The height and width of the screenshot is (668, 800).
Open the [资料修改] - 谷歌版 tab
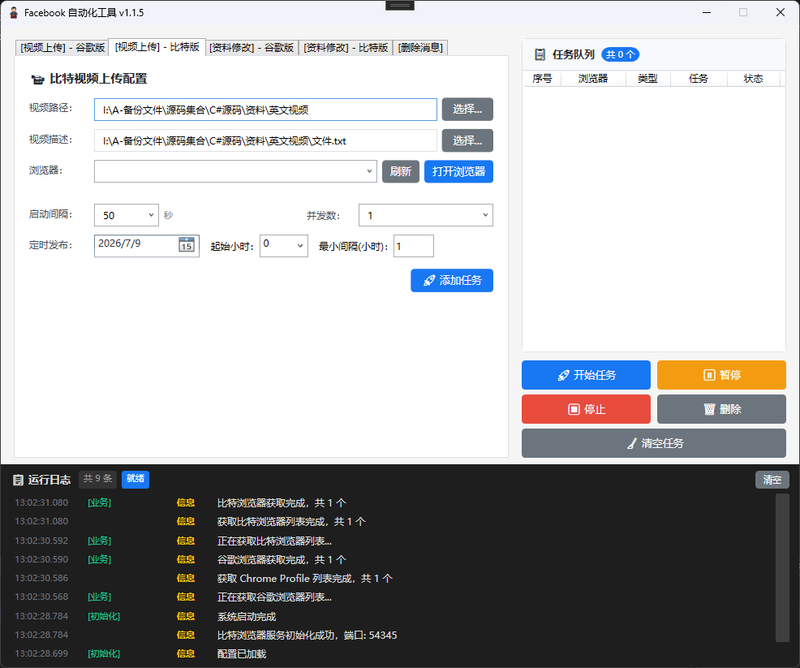(252, 47)
